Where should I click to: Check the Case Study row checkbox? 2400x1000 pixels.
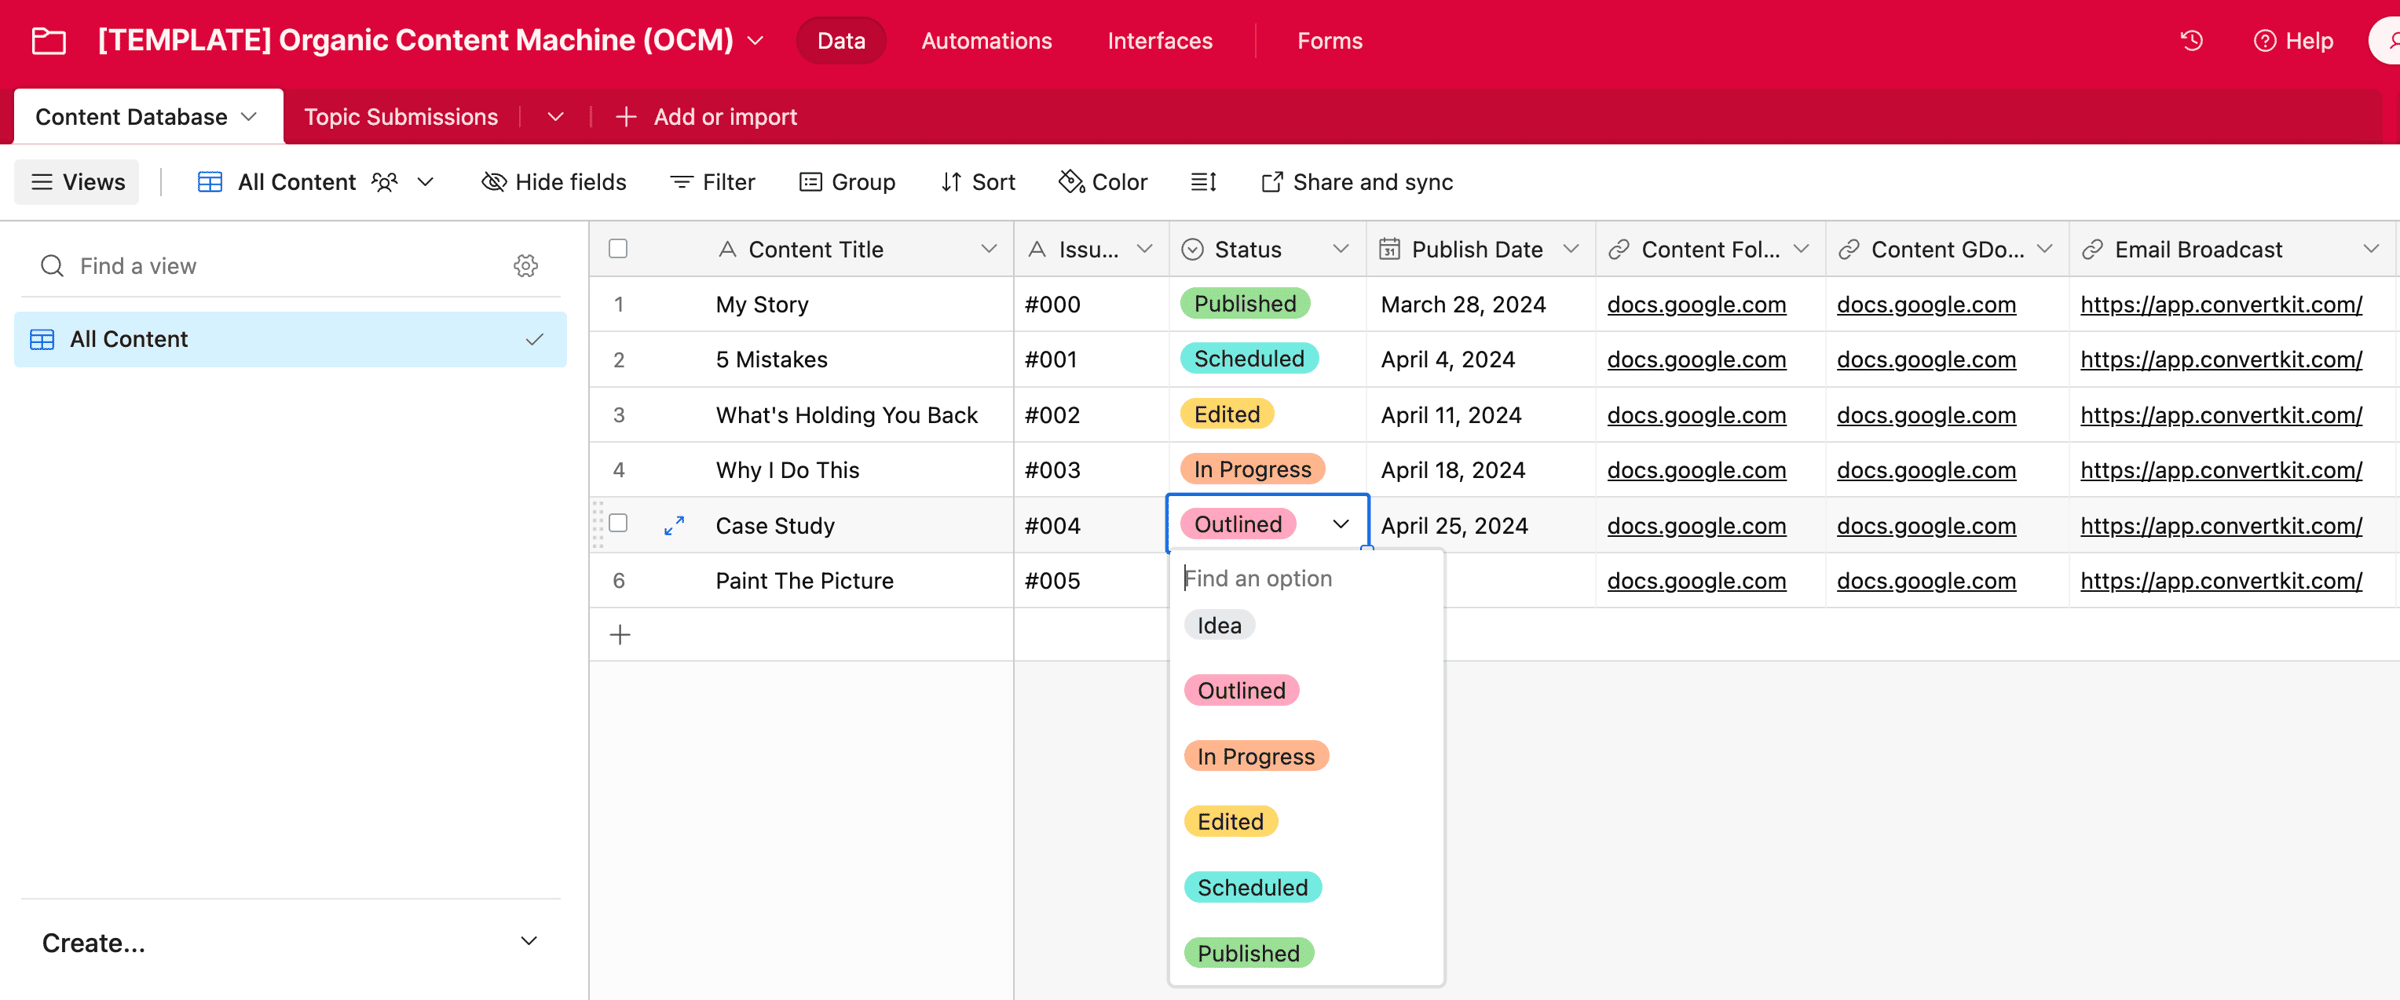click(x=618, y=523)
